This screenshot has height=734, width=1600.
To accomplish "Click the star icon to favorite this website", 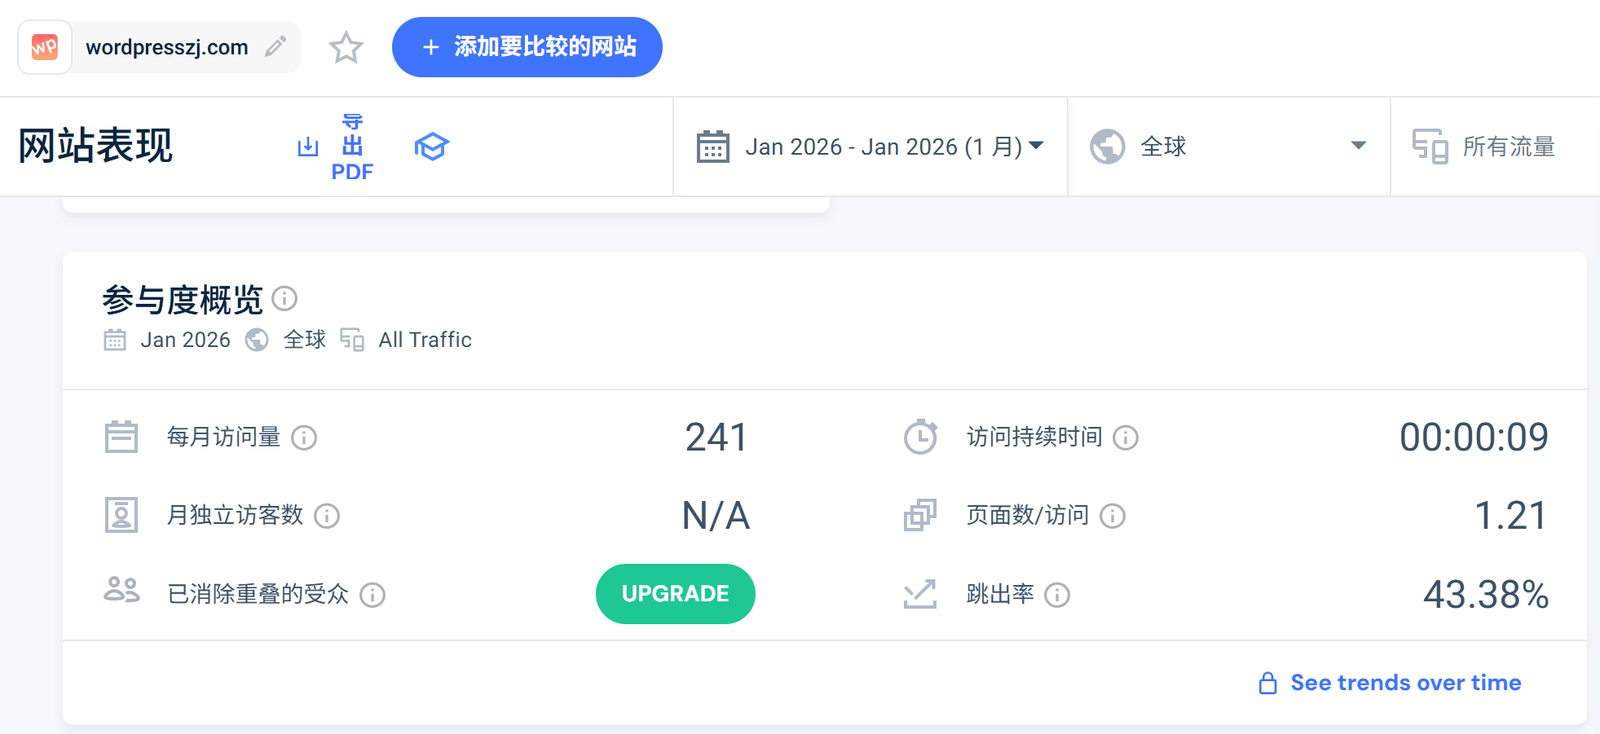I will click(345, 46).
